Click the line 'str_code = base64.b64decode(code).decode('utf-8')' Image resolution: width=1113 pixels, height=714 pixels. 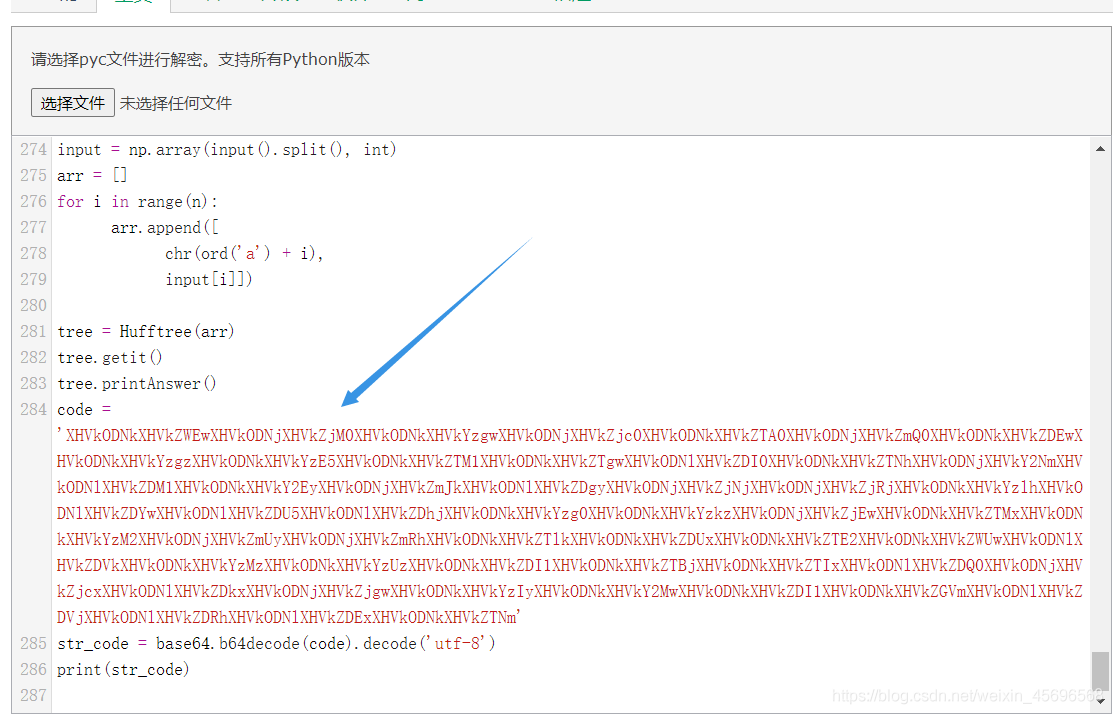coord(276,644)
